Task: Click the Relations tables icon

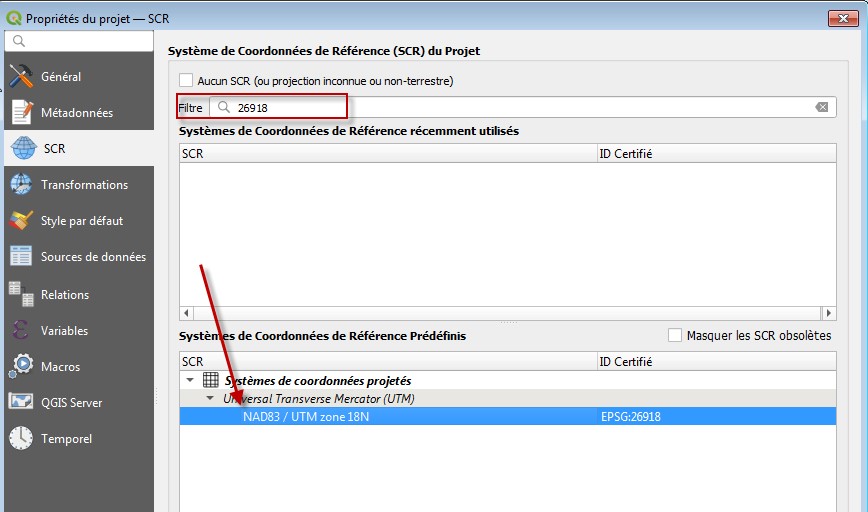Action: coord(22,294)
